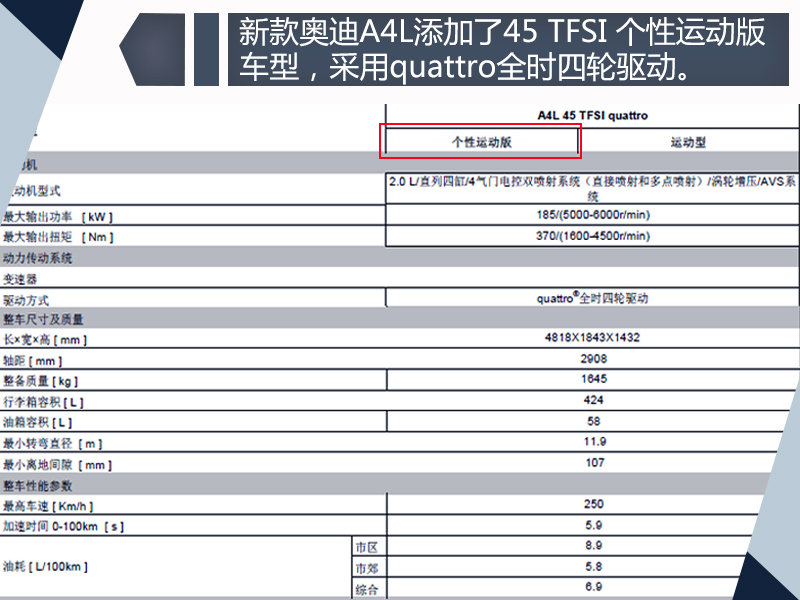Select the top speed value '250'
The width and height of the screenshot is (800, 600).
point(594,504)
